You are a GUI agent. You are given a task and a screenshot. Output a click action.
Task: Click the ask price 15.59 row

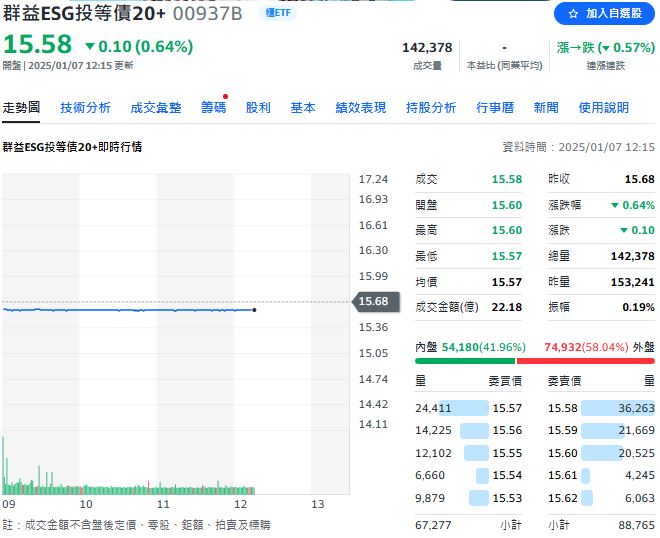pyautogui.click(x=601, y=430)
